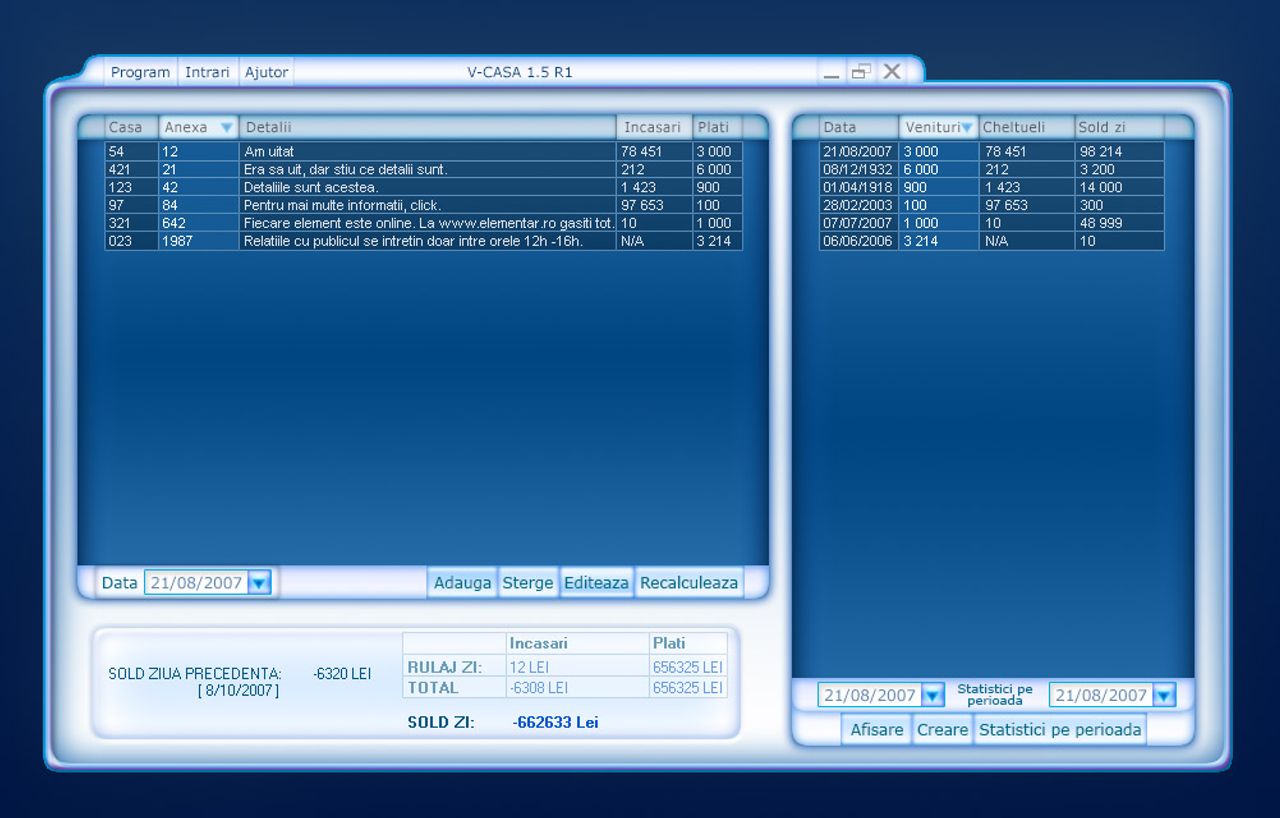1280x818 pixels.
Task: Open the start date dropdown for statistics period
Action: tap(933, 694)
